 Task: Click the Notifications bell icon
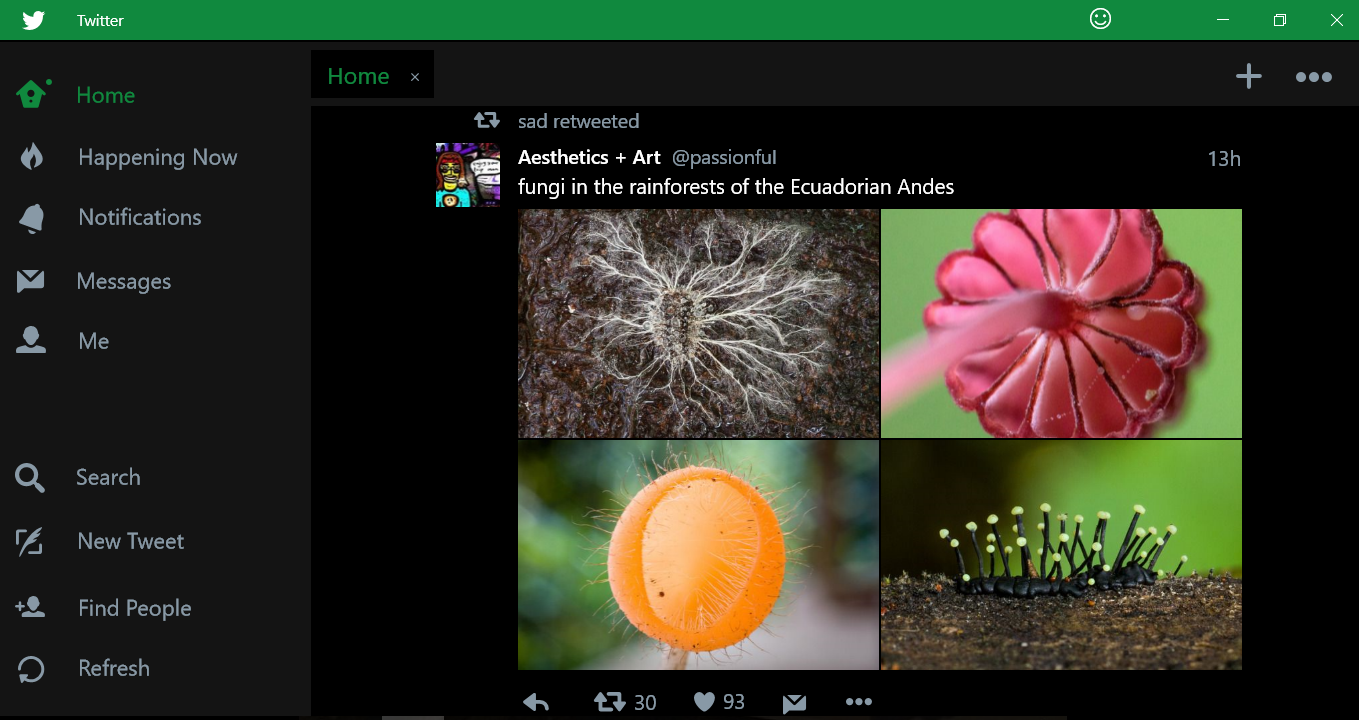click(32, 218)
